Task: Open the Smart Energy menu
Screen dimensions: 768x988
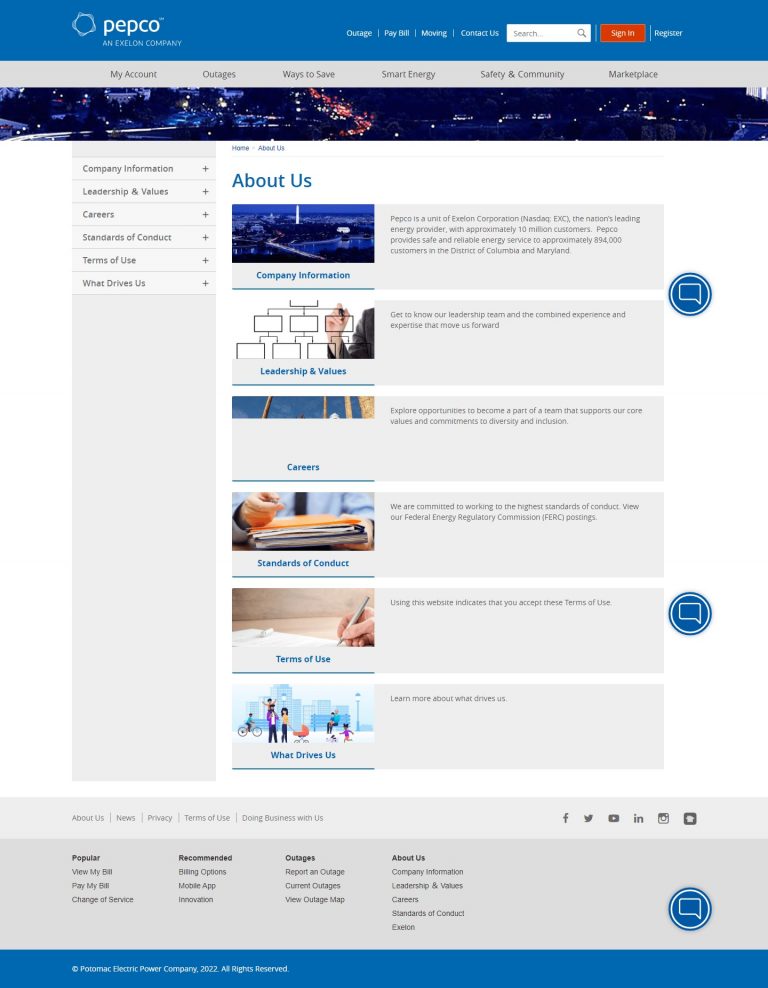Action: pos(408,74)
